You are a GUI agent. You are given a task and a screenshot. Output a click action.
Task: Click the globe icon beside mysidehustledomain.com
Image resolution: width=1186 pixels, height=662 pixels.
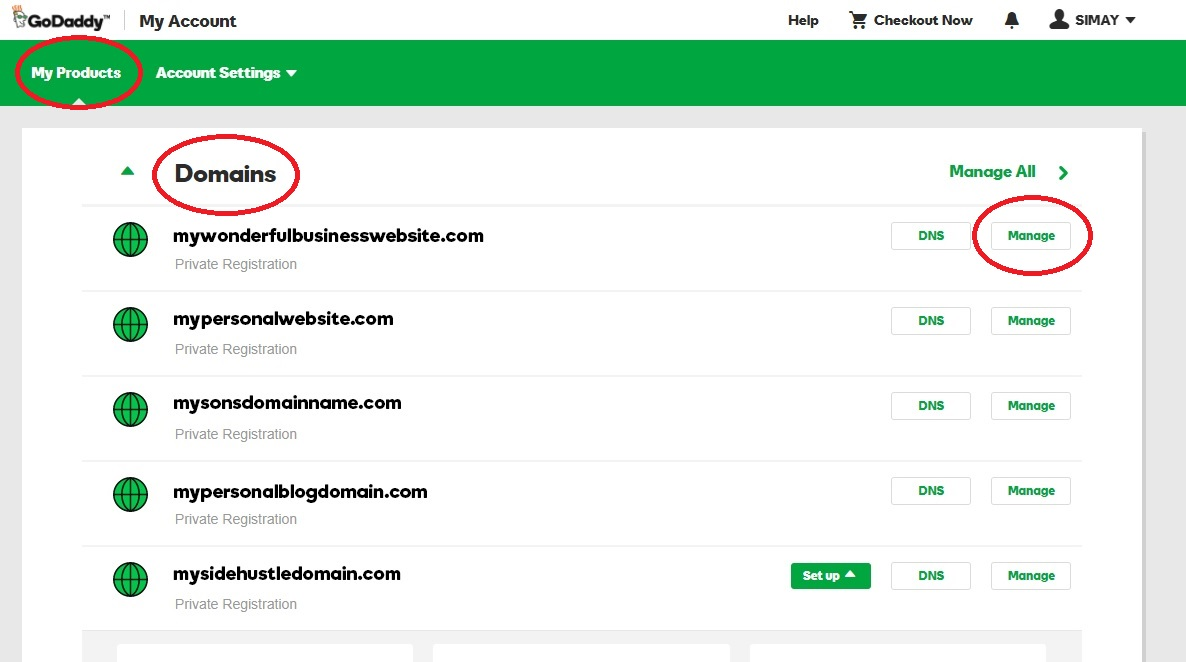[130, 579]
